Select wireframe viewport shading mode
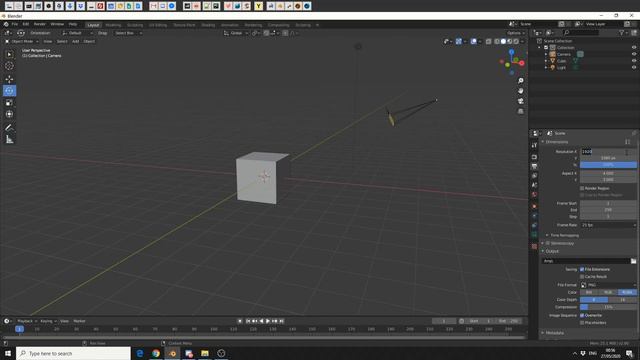 497,41
